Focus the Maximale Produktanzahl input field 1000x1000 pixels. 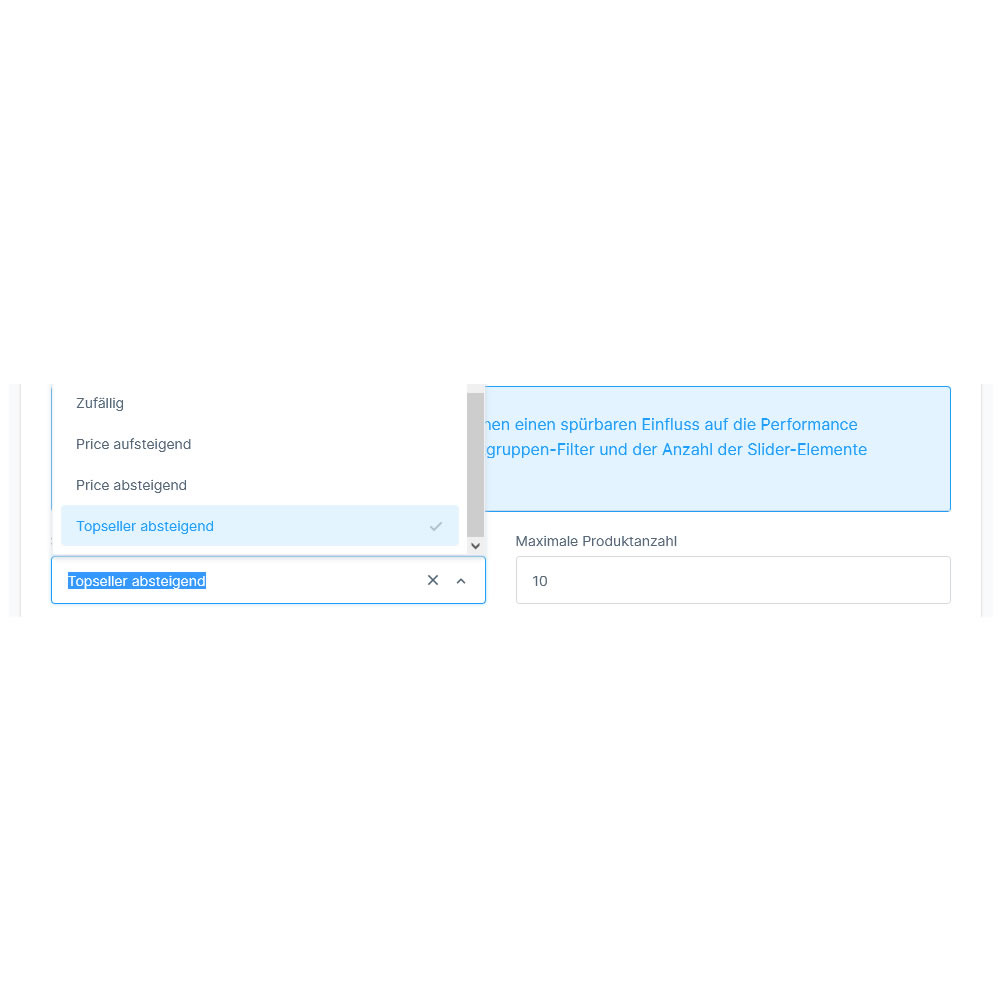pyautogui.click(x=733, y=580)
